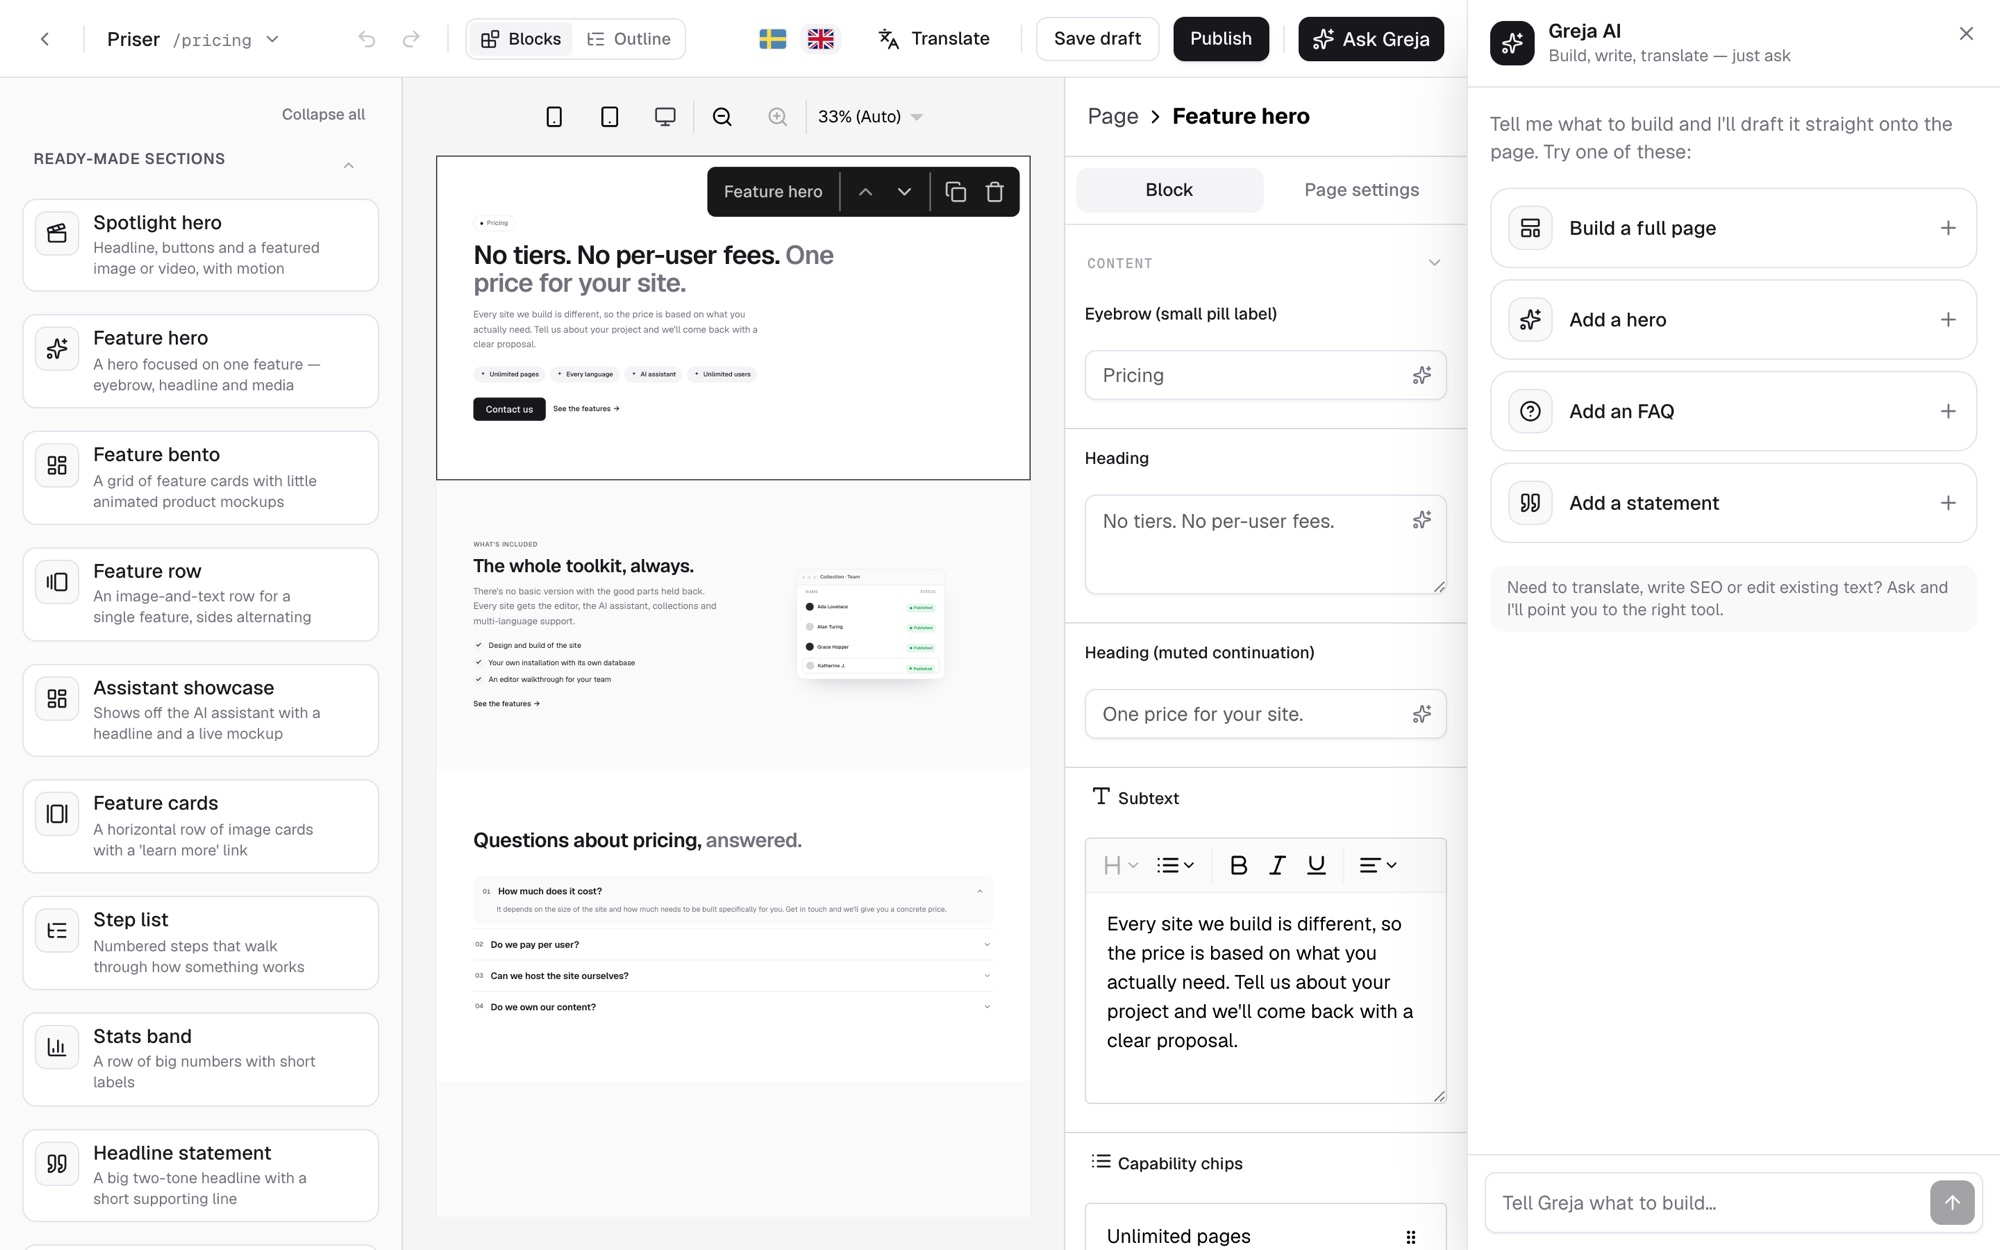Zoom out the canvas
The width and height of the screenshot is (2000, 1250).
pos(722,117)
